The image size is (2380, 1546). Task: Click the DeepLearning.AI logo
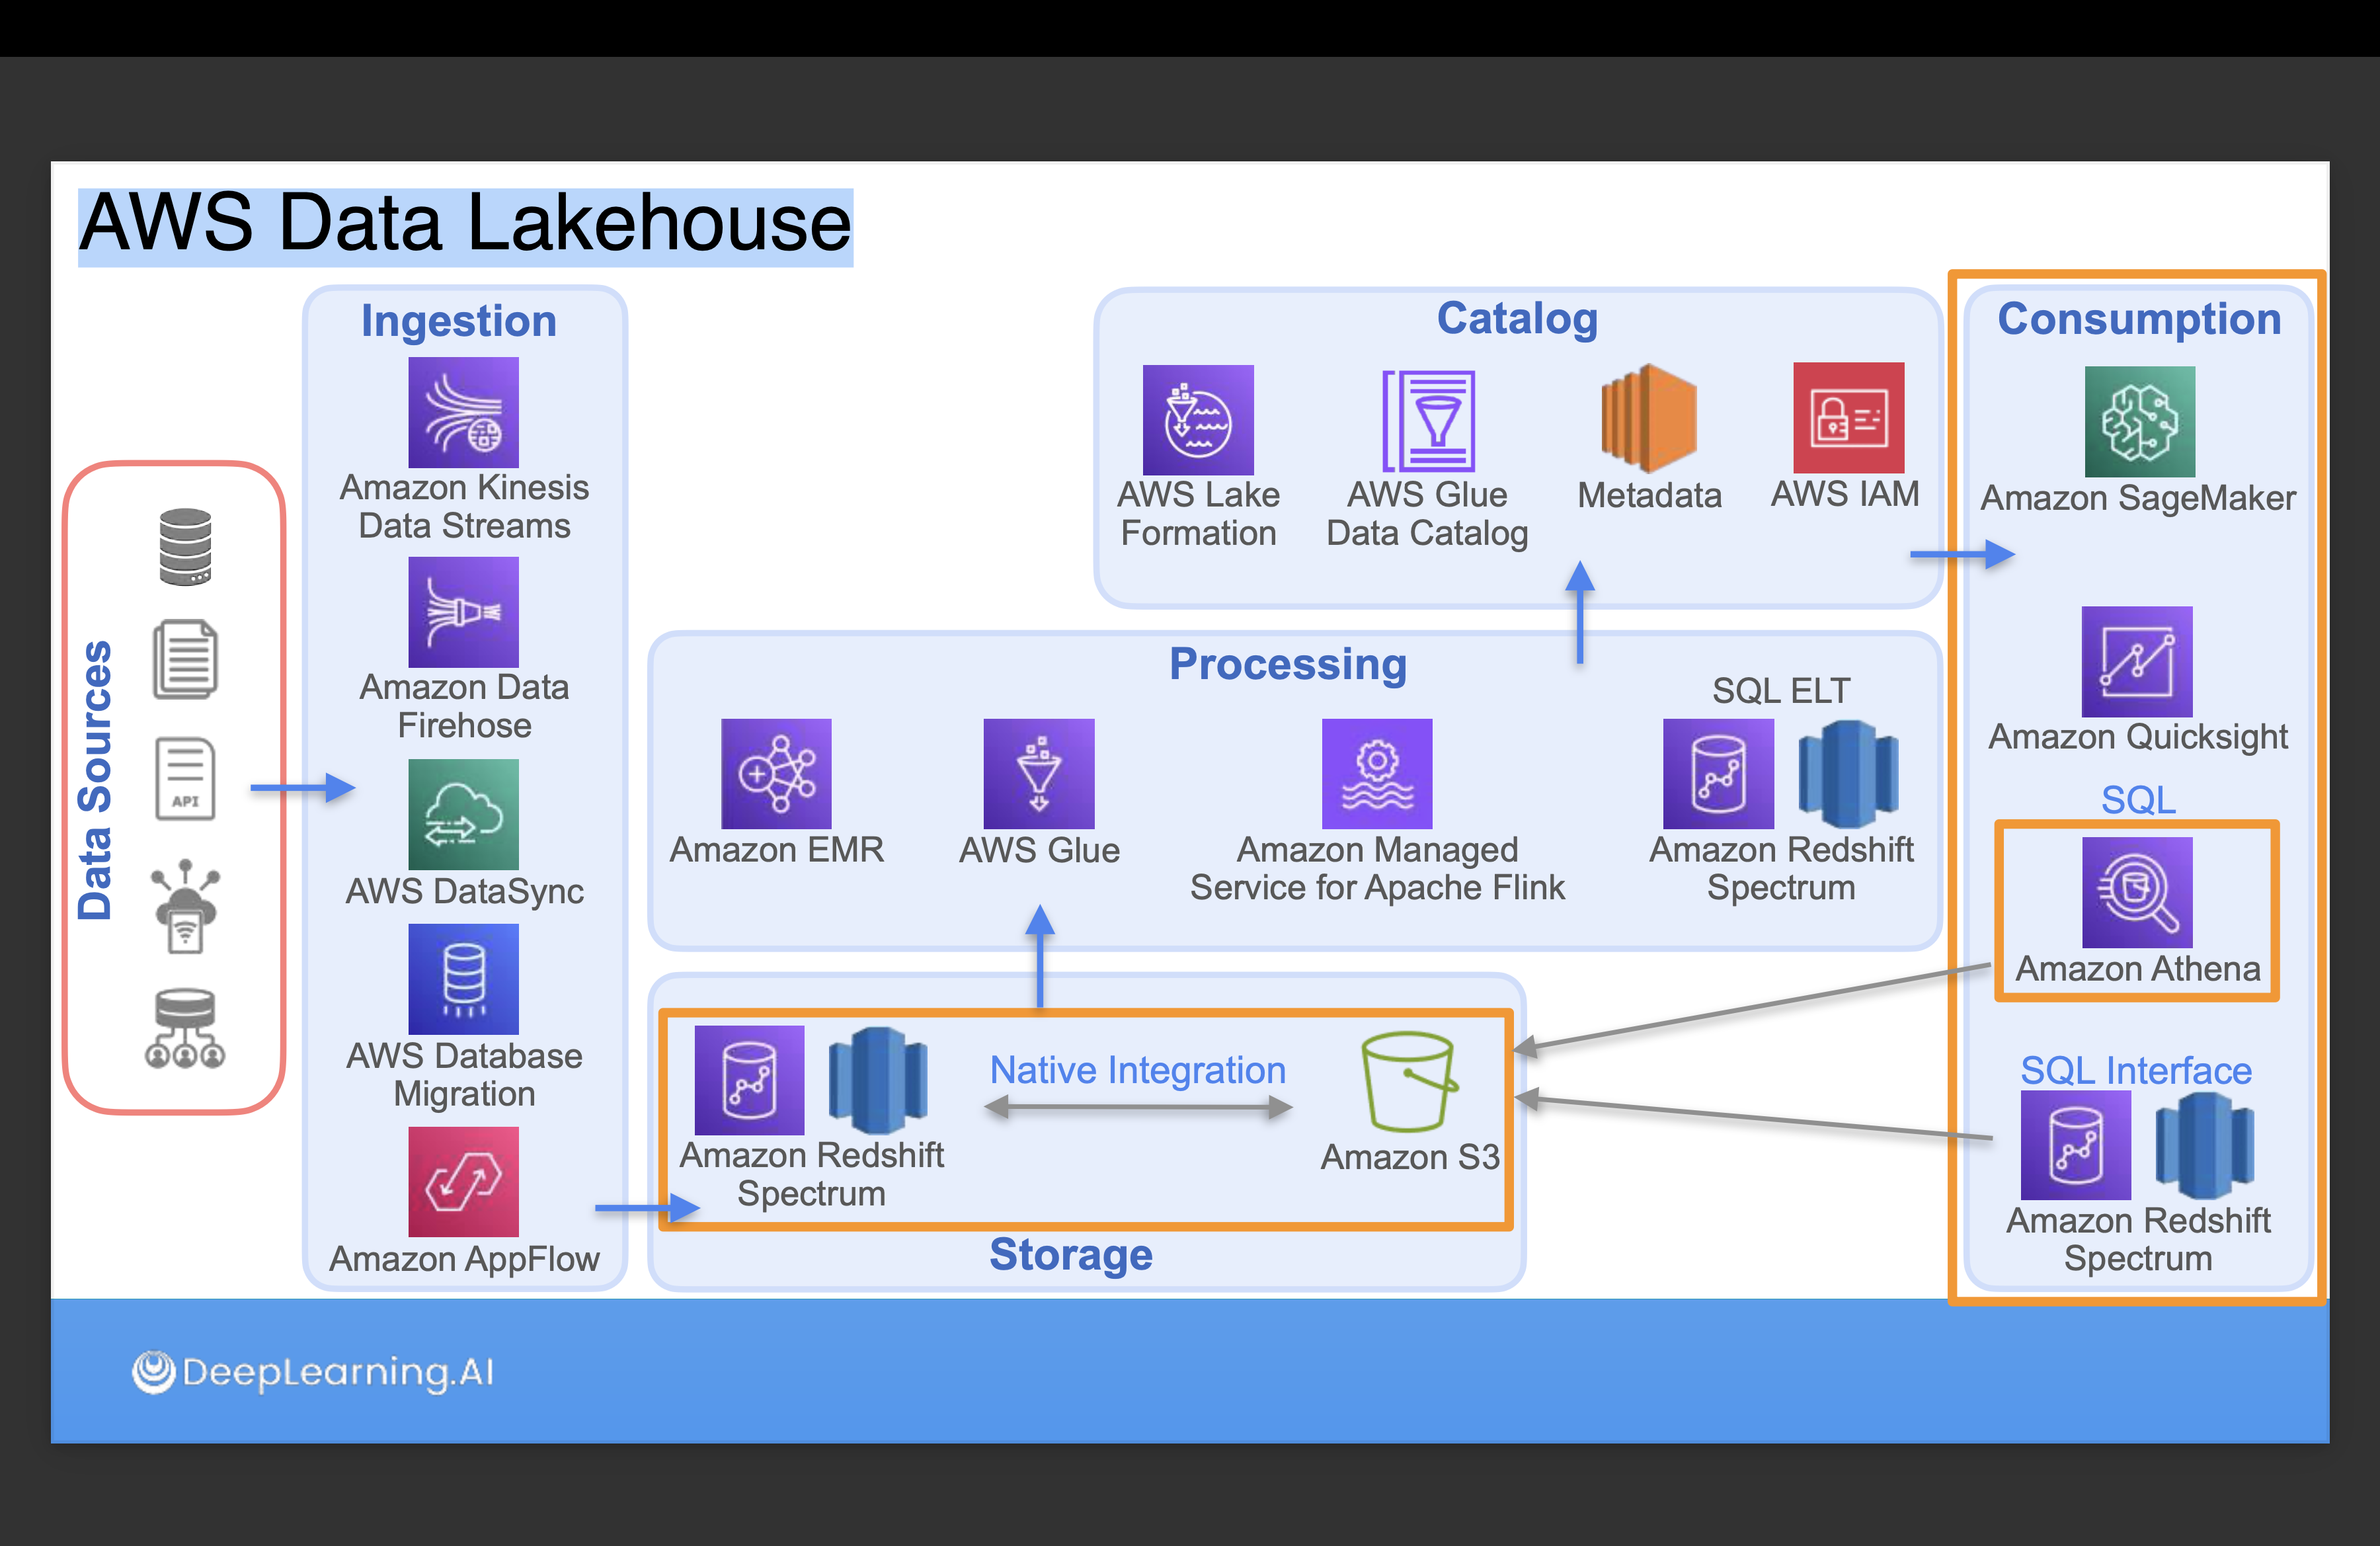click(x=313, y=1372)
